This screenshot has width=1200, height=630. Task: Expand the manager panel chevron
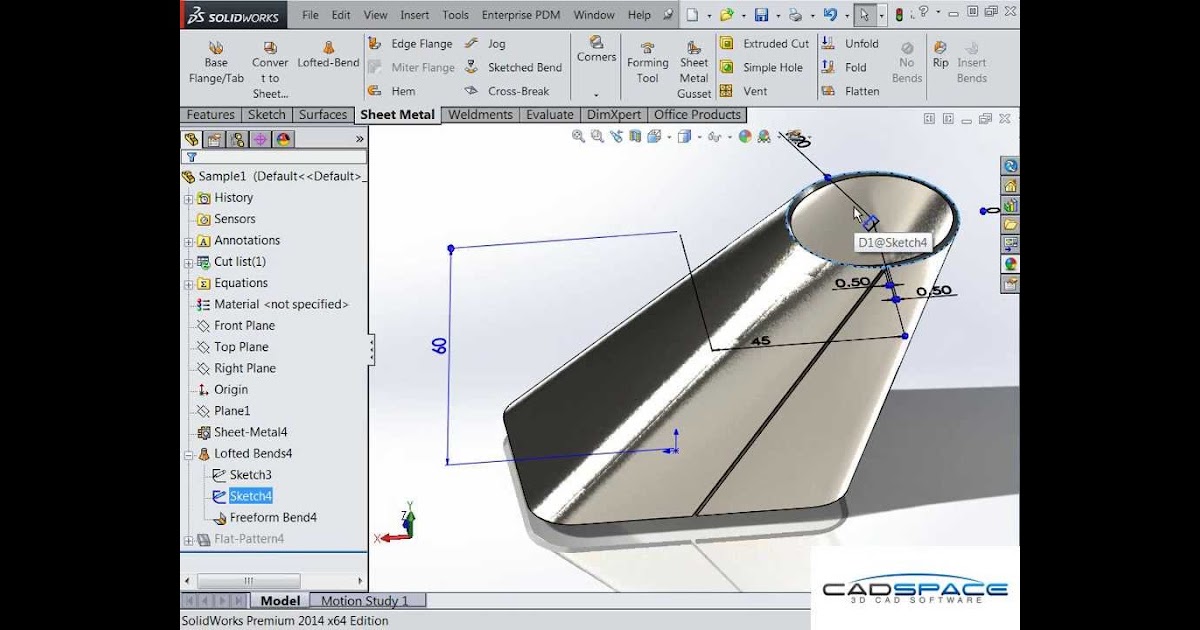[359, 140]
